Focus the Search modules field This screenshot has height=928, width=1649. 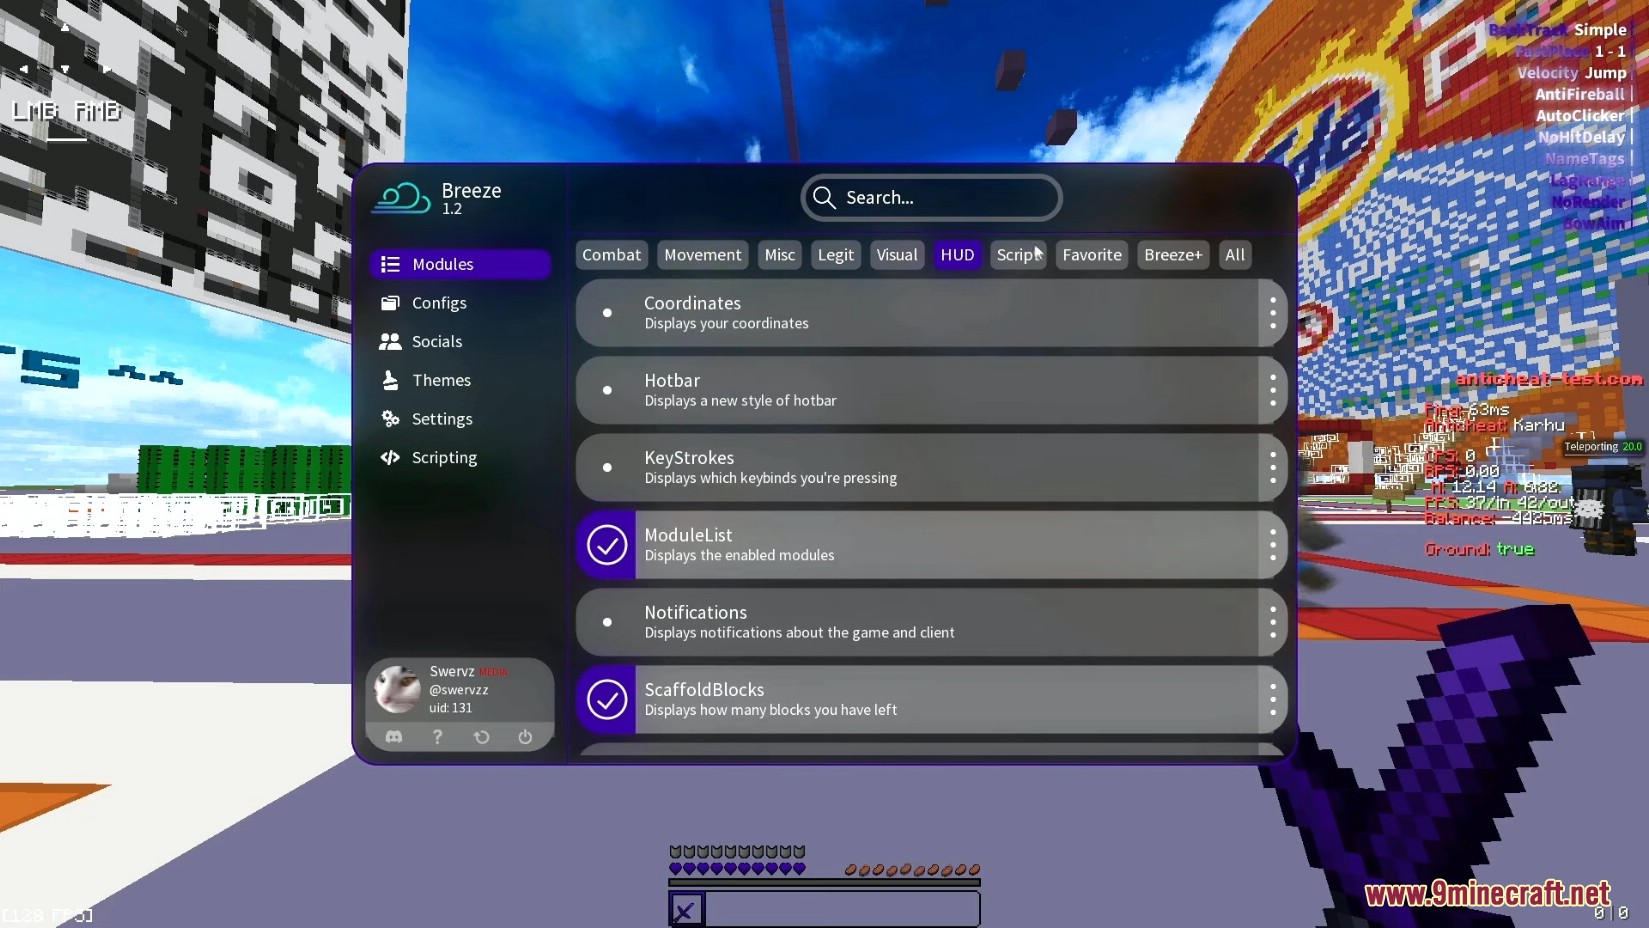coord(931,198)
